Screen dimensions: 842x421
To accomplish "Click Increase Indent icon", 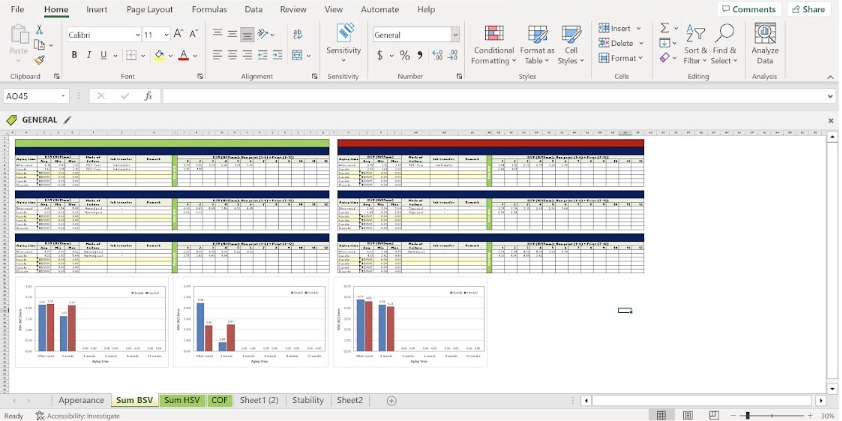I will click(x=277, y=55).
